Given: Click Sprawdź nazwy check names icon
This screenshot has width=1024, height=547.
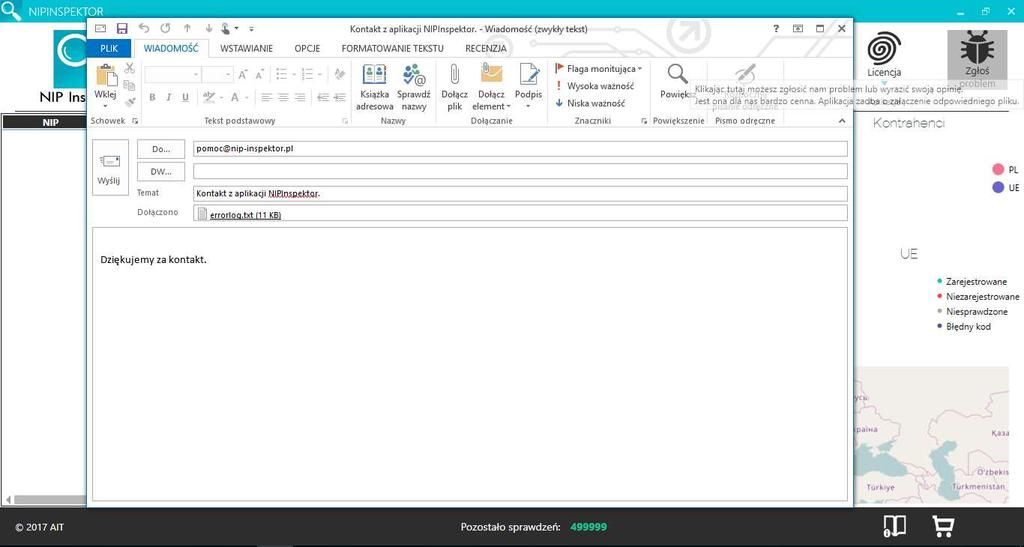Looking at the screenshot, I should click(x=413, y=87).
